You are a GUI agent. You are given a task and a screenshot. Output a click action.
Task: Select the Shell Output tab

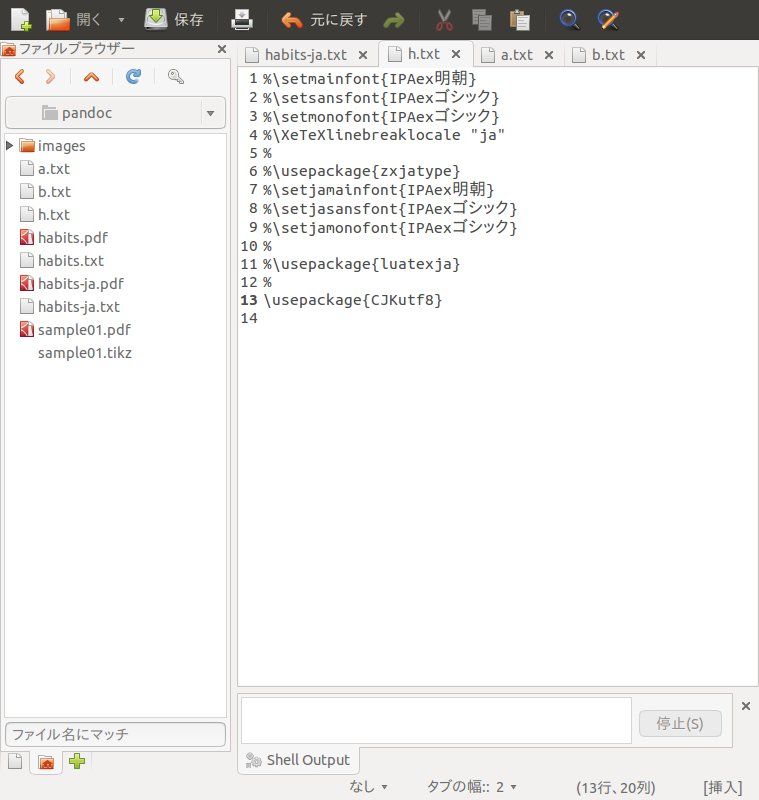coord(298,760)
